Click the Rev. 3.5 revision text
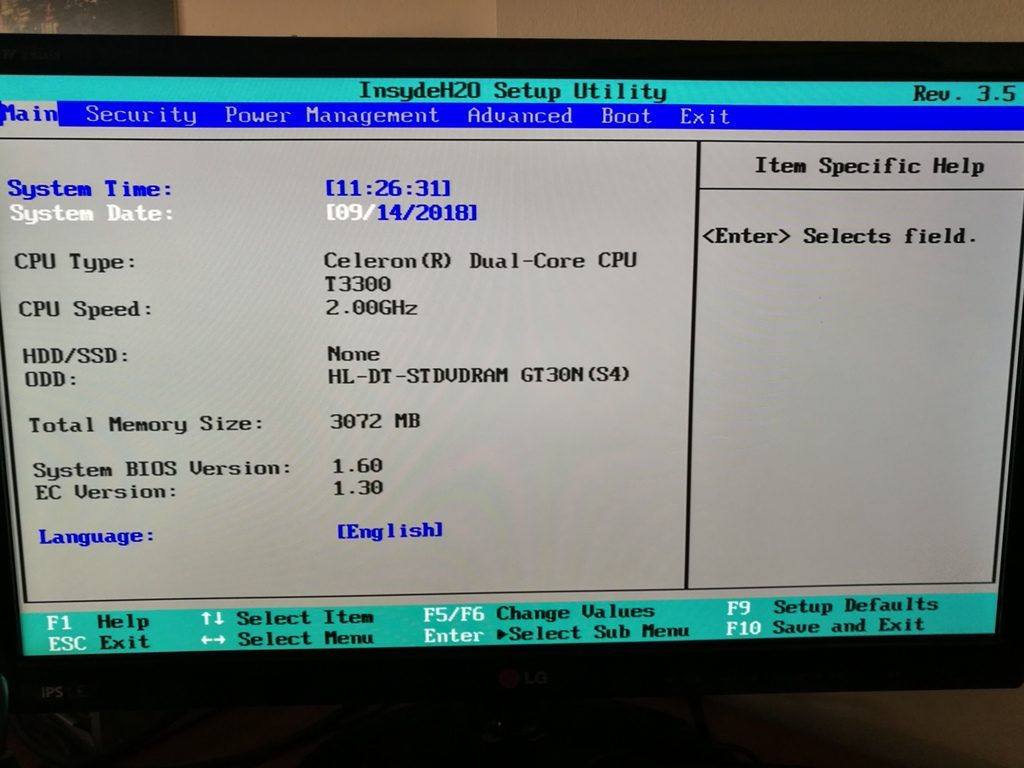The height and width of the screenshot is (768, 1024). pyautogui.click(x=964, y=94)
